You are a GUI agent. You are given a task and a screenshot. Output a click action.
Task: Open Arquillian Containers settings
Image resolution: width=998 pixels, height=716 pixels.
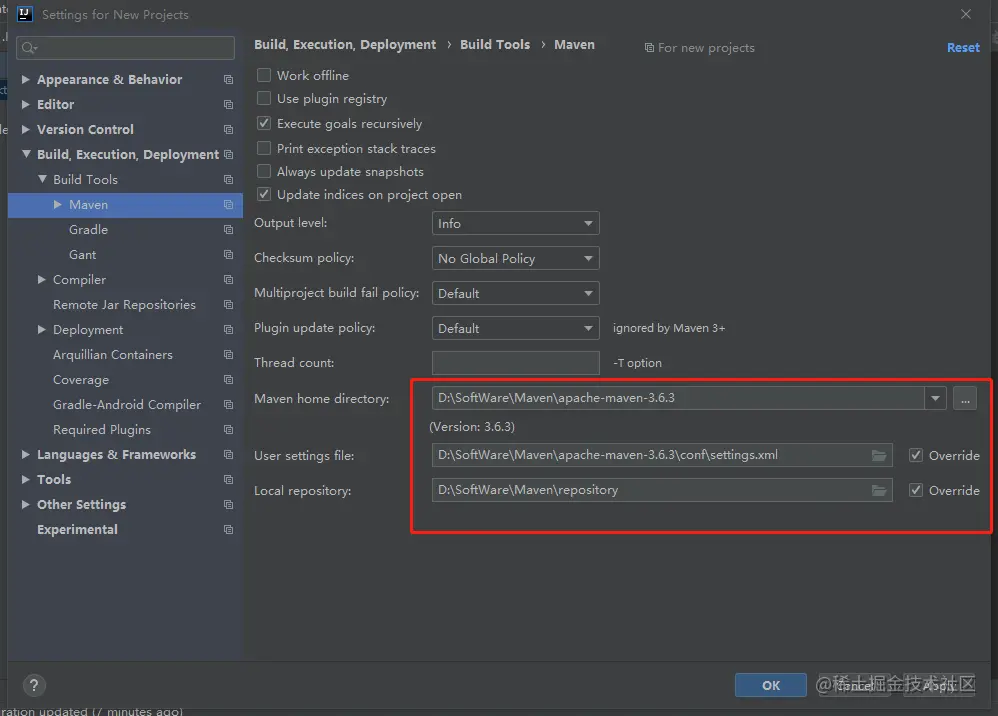pyautogui.click(x=113, y=354)
